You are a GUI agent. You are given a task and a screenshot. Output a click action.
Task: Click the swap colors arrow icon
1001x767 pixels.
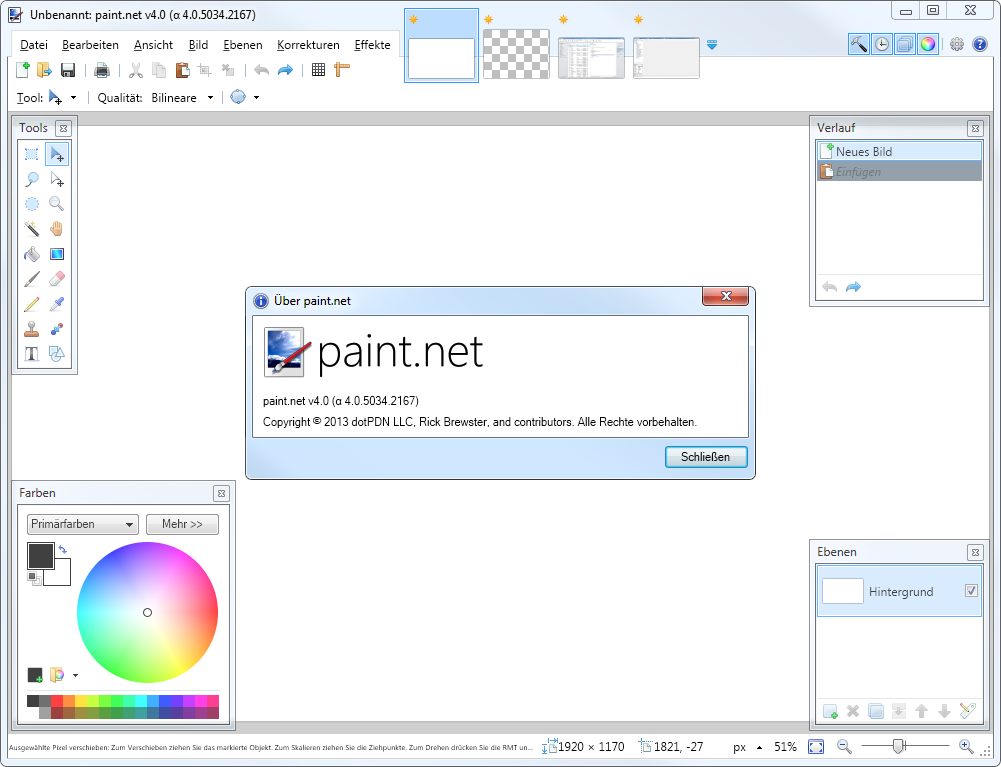click(x=63, y=549)
